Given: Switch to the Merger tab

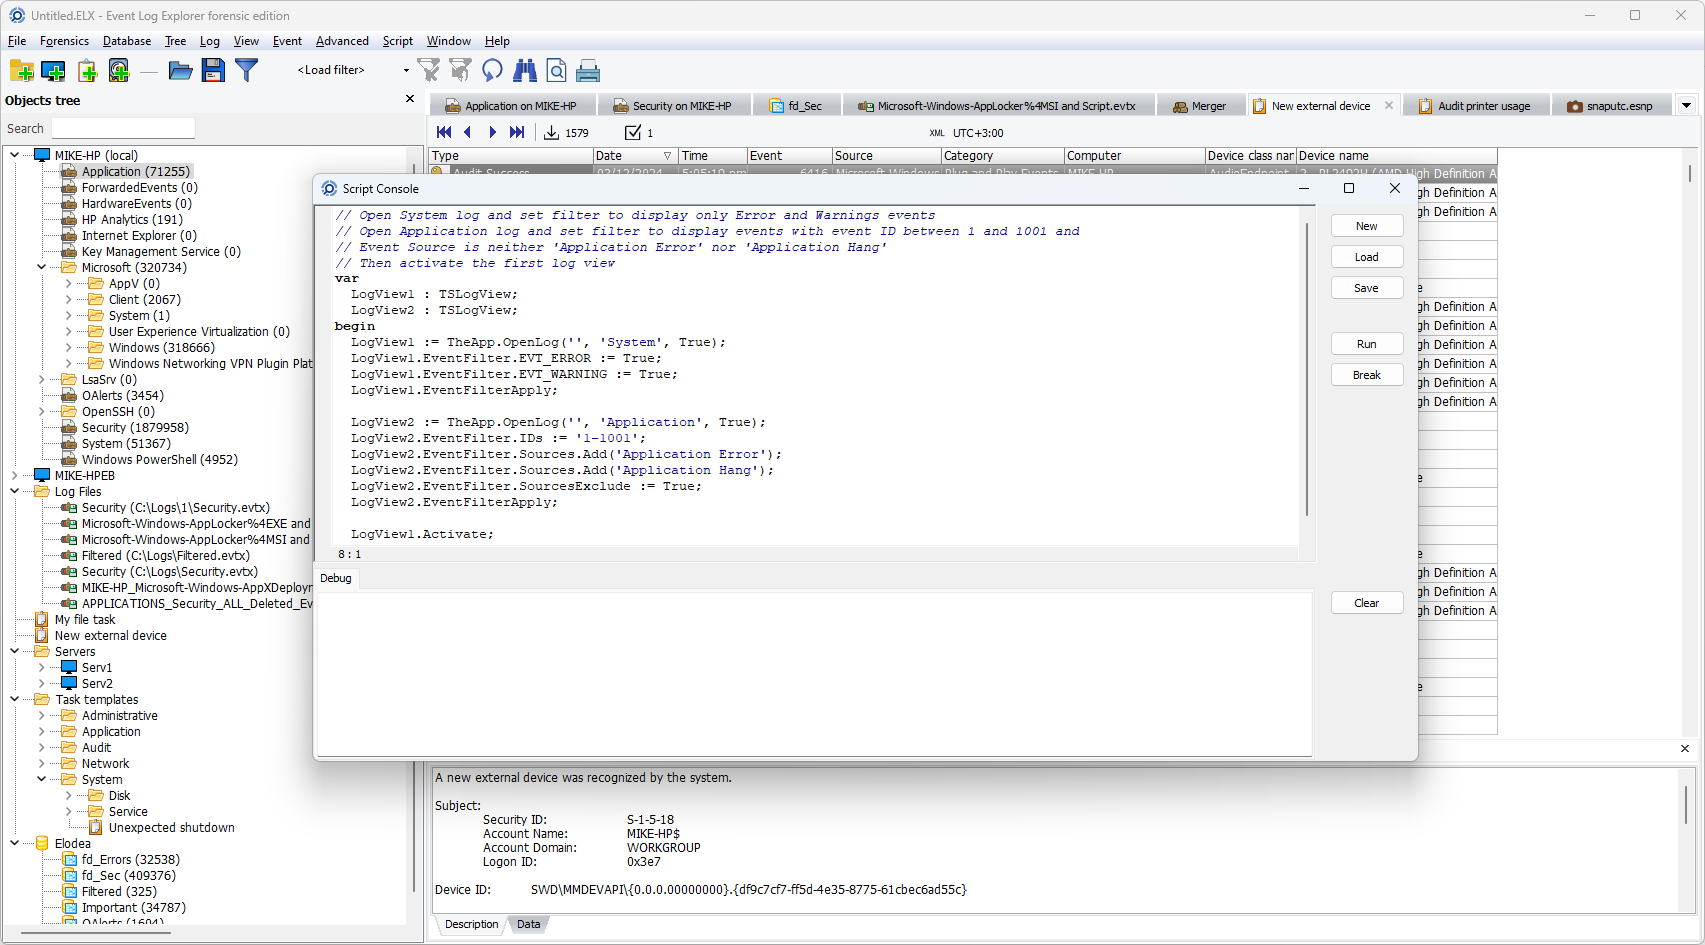Looking at the screenshot, I should 1200,105.
